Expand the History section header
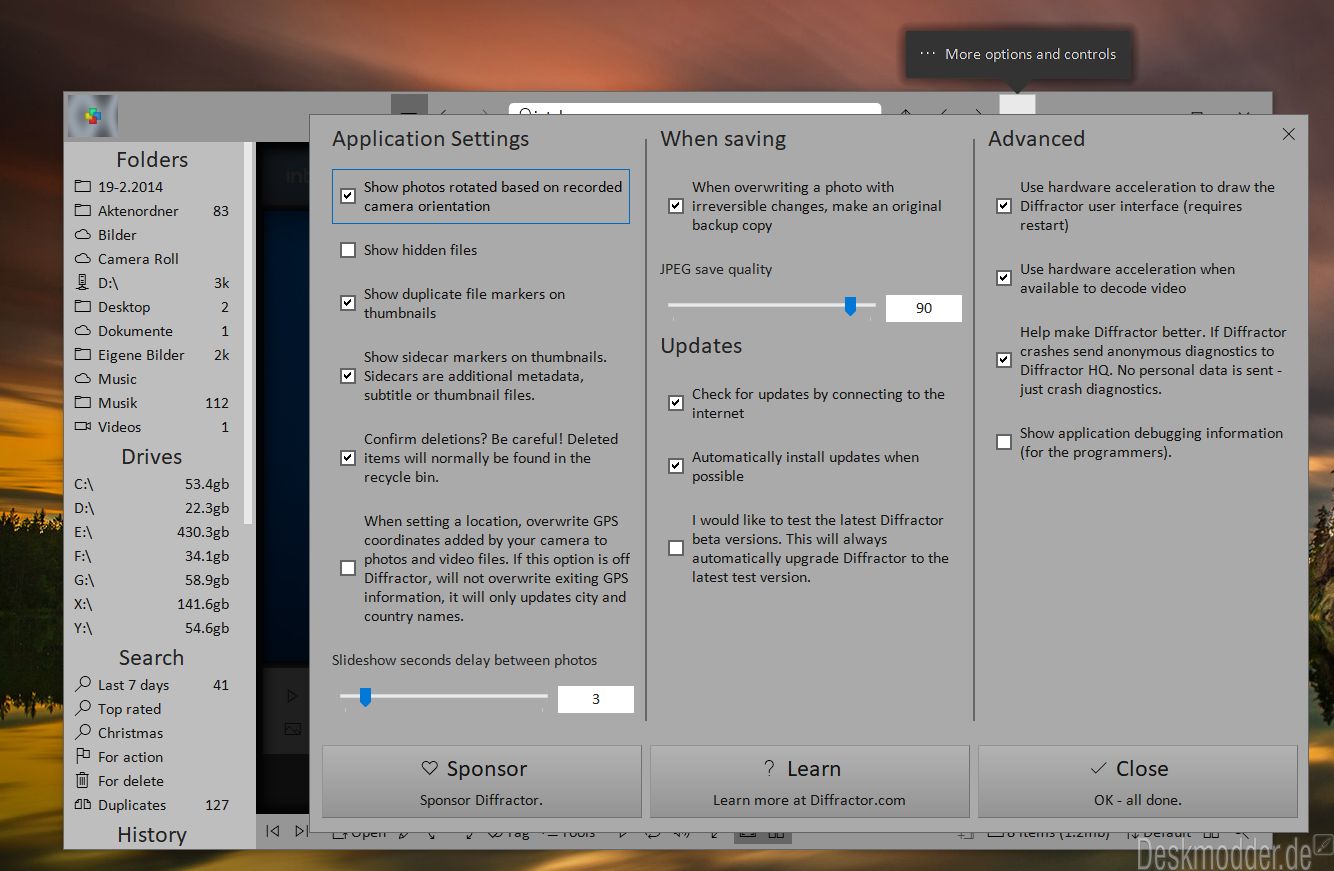Image resolution: width=1334 pixels, height=871 pixels. click(152, 835)
